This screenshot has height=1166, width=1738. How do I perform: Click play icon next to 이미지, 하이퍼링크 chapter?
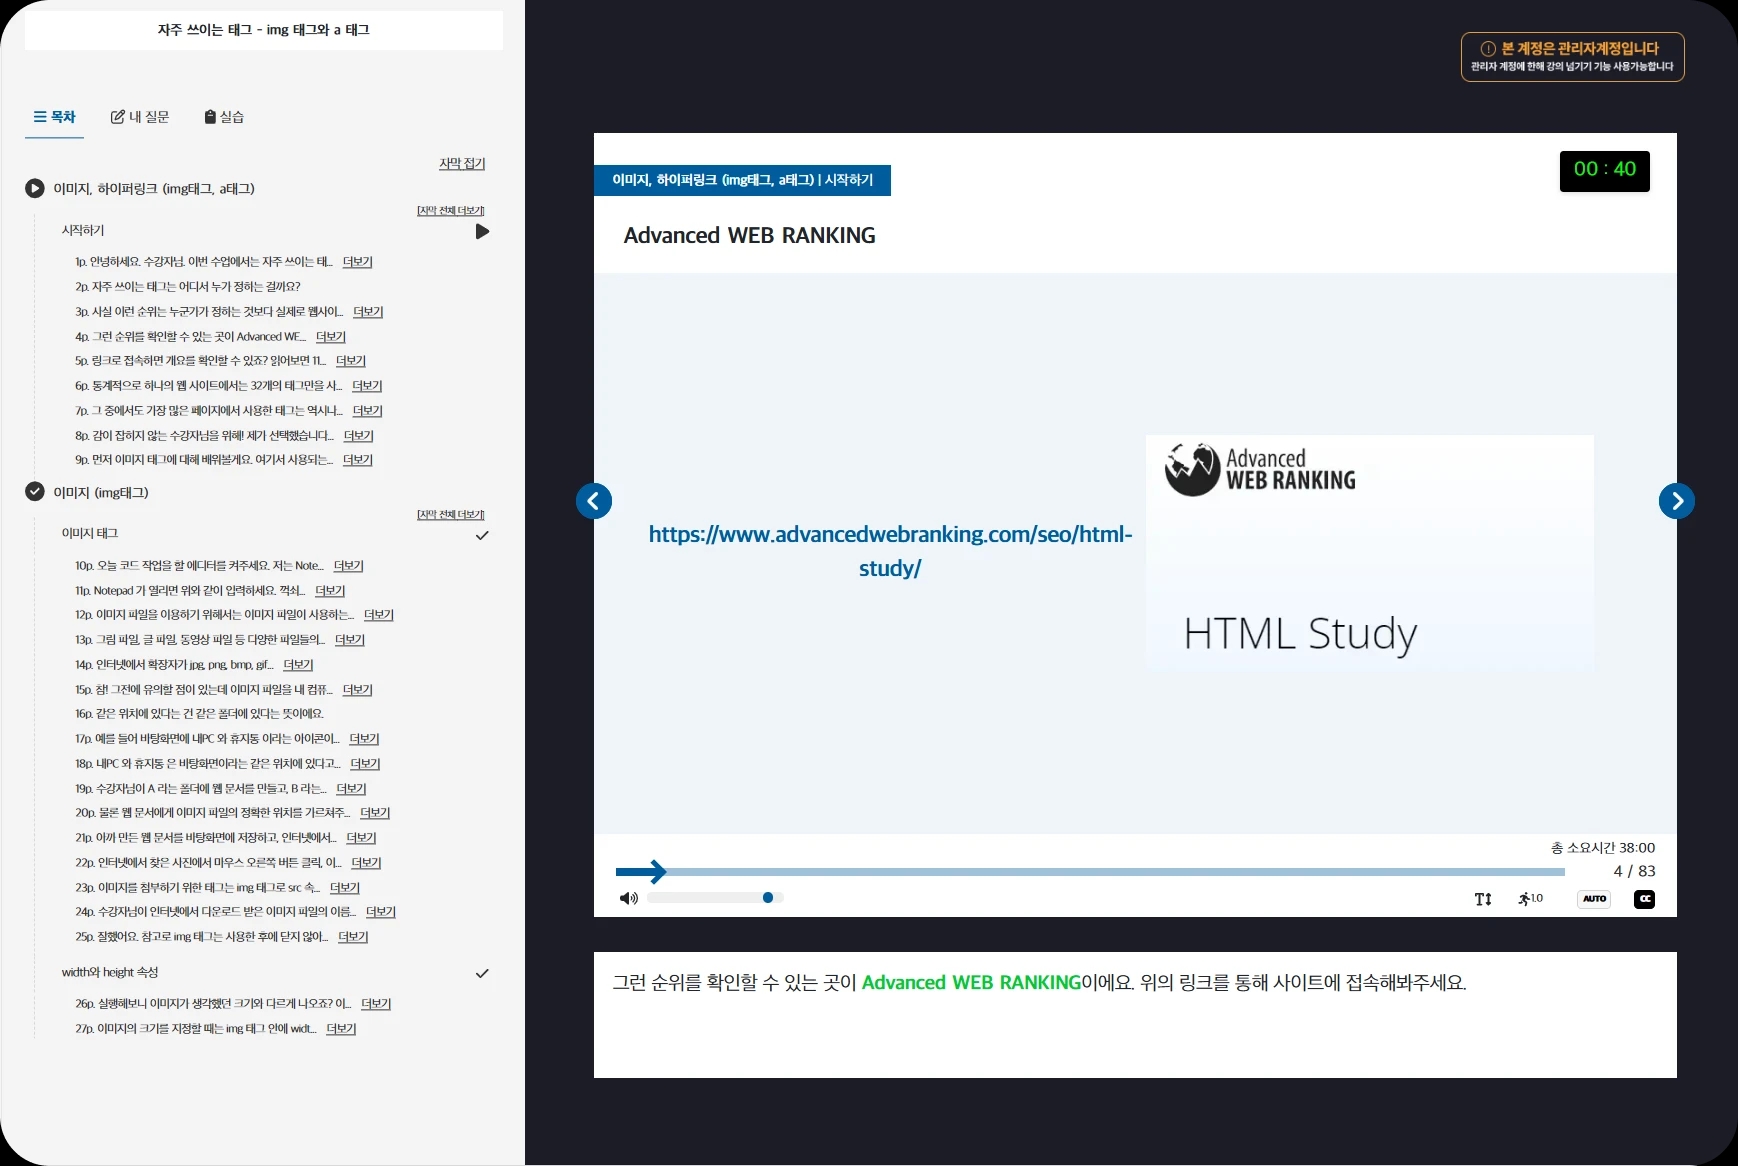pyautogui.click(x=35, y=188)
